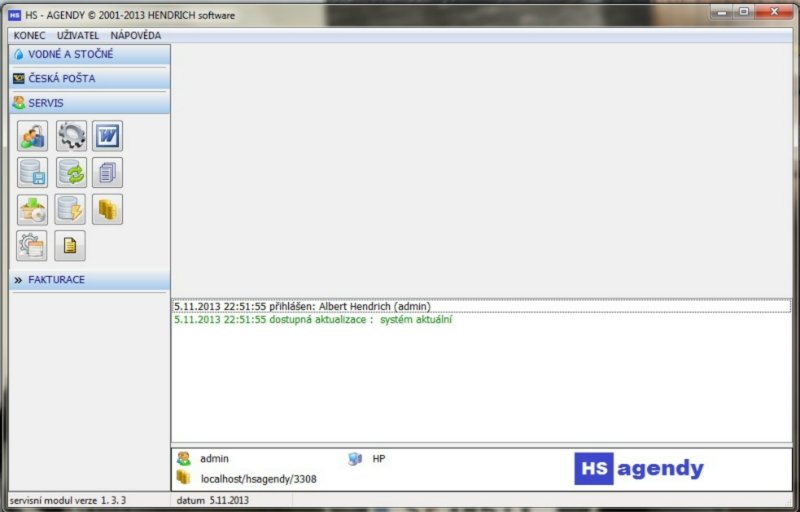Open the user permissions padlock icon

(x=33, y=136)
